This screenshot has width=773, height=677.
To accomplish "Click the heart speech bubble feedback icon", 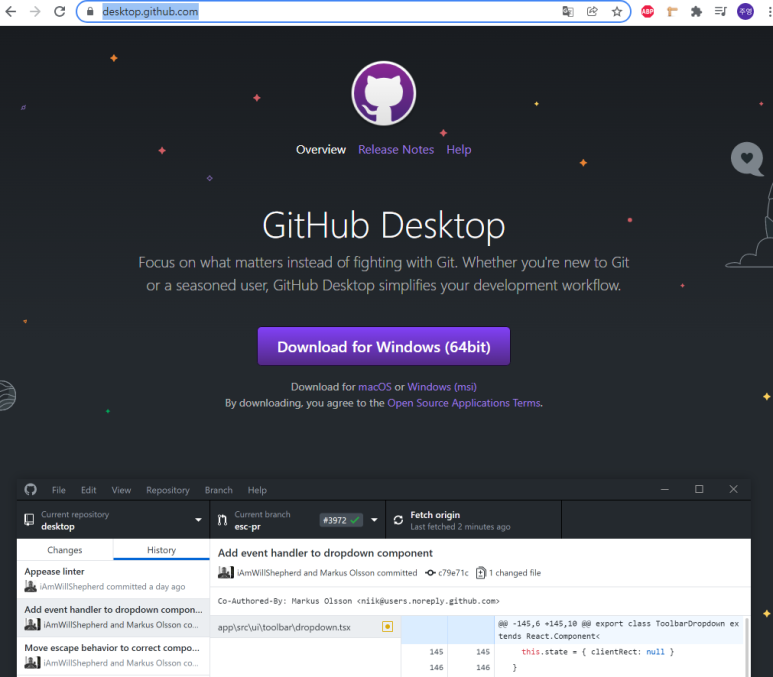I will click(747, 159).
